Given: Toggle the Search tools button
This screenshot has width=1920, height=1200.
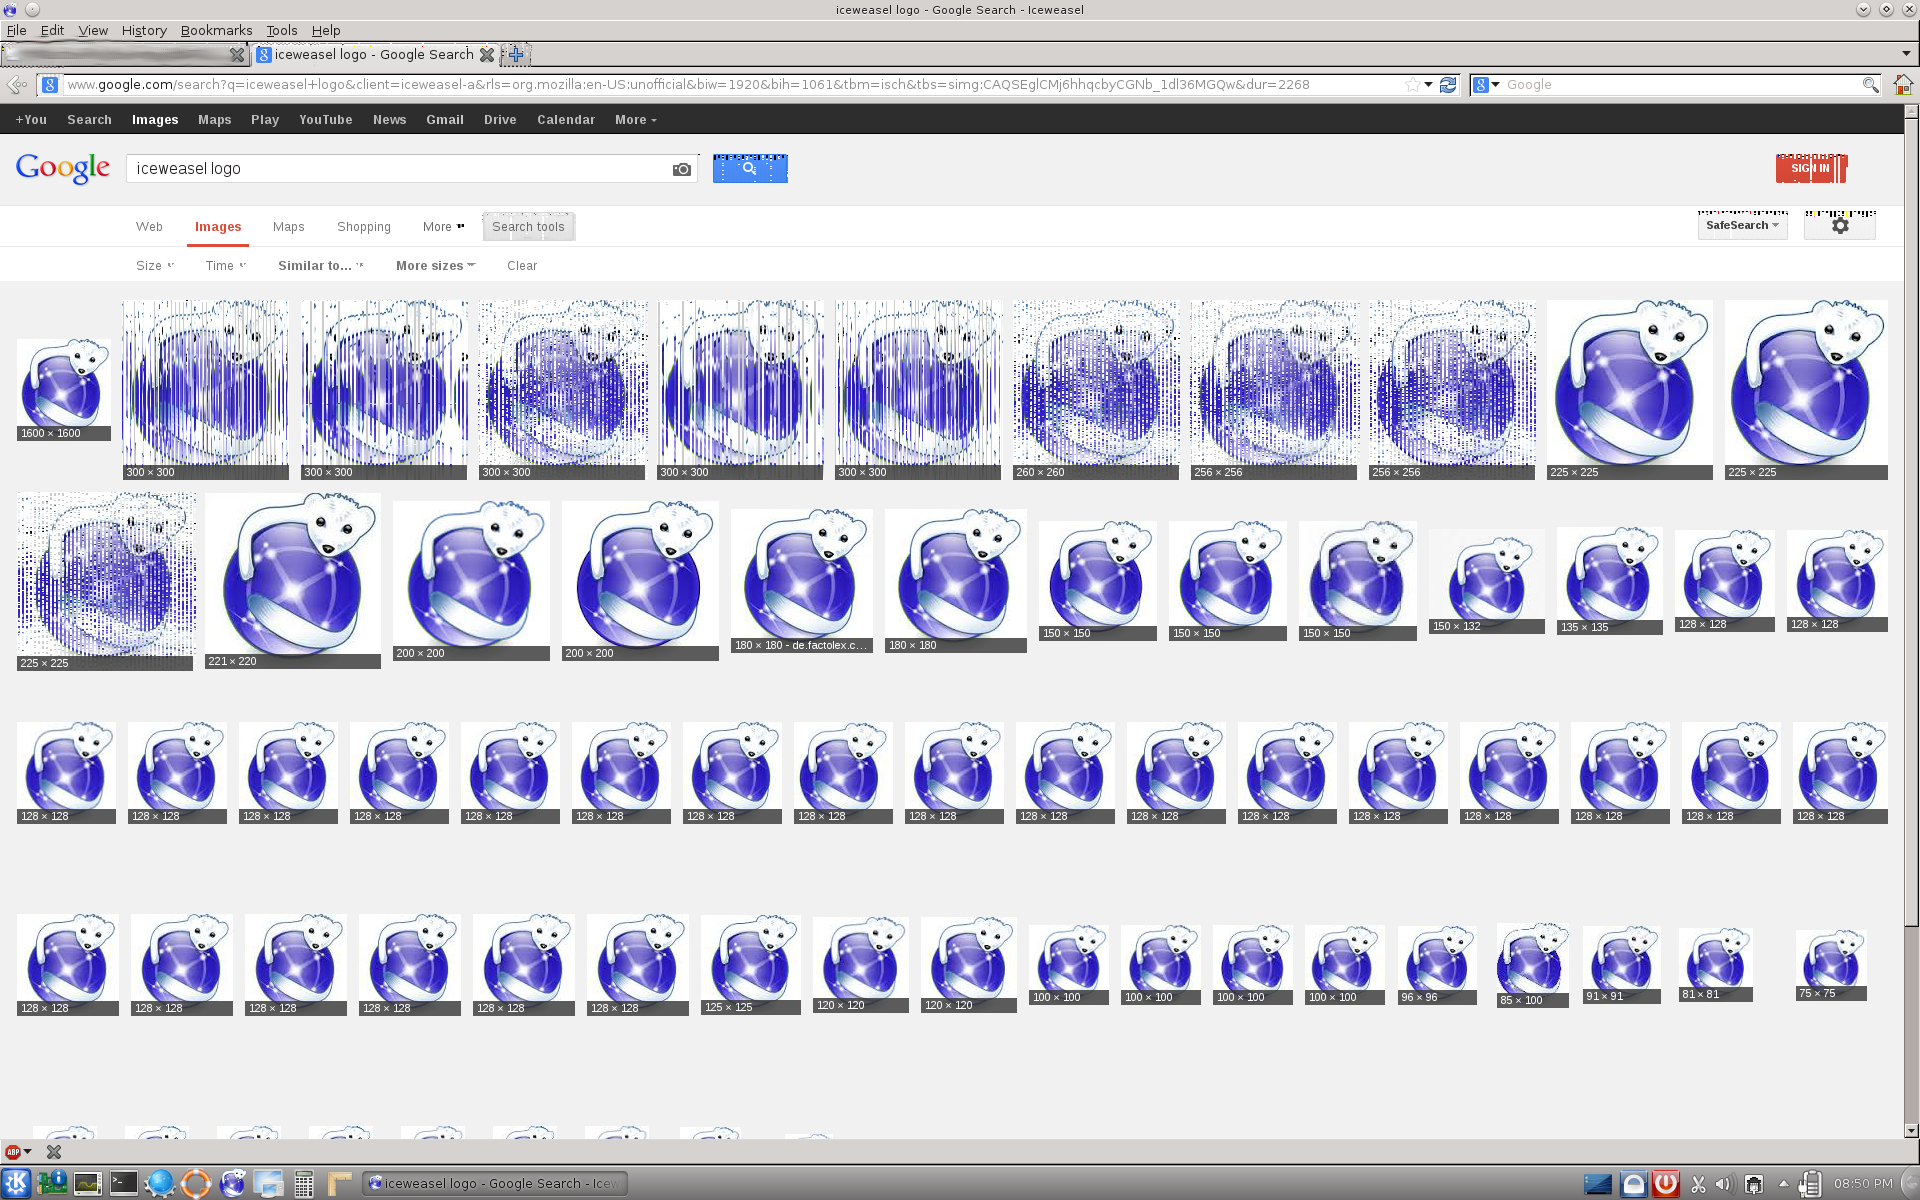Looking at the screenshot, I should pos(528,227).
